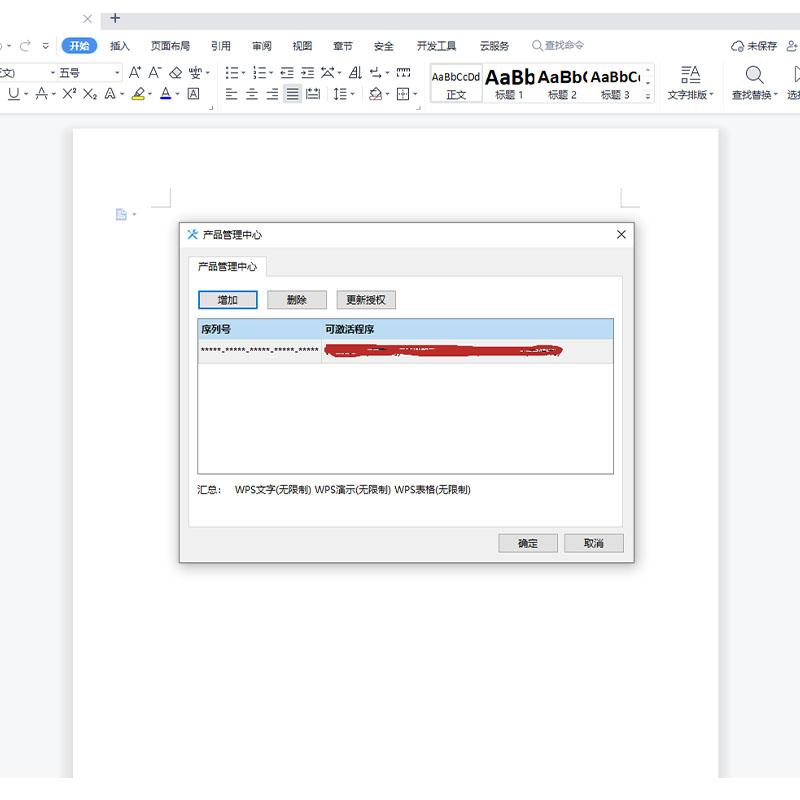This screenshot has width=800, height=800.
Task: Apply the 标题 1 style
Action: (x=509, y=84)
